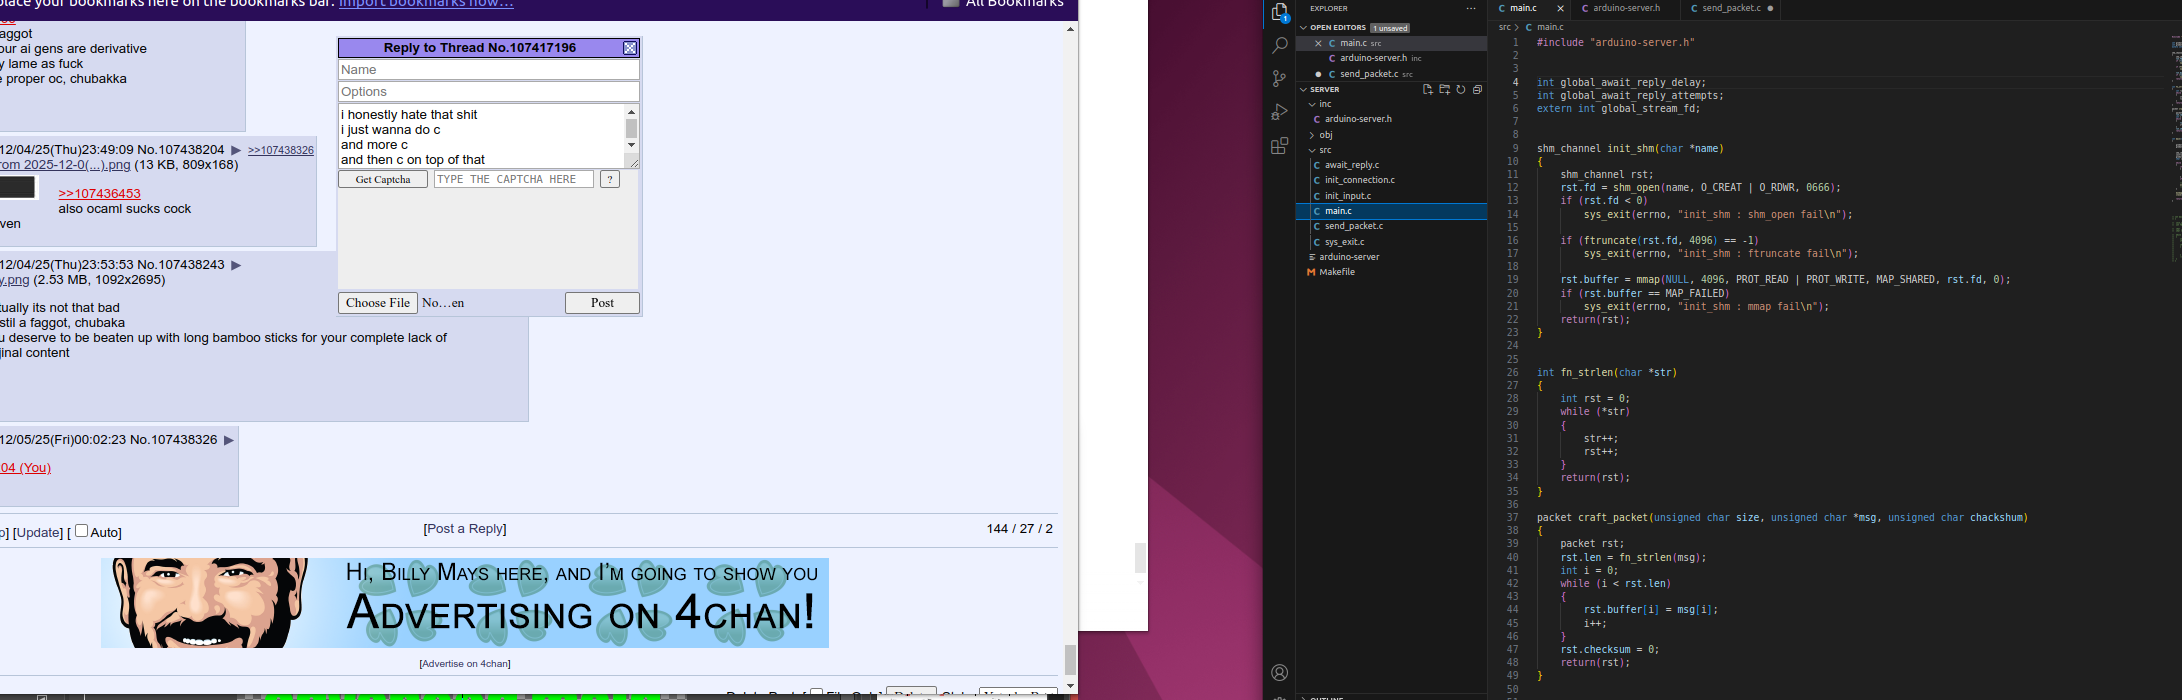Click the captcha help question mark button
Viewport: 2182px width, 700px height.
[x=610, y=179]
